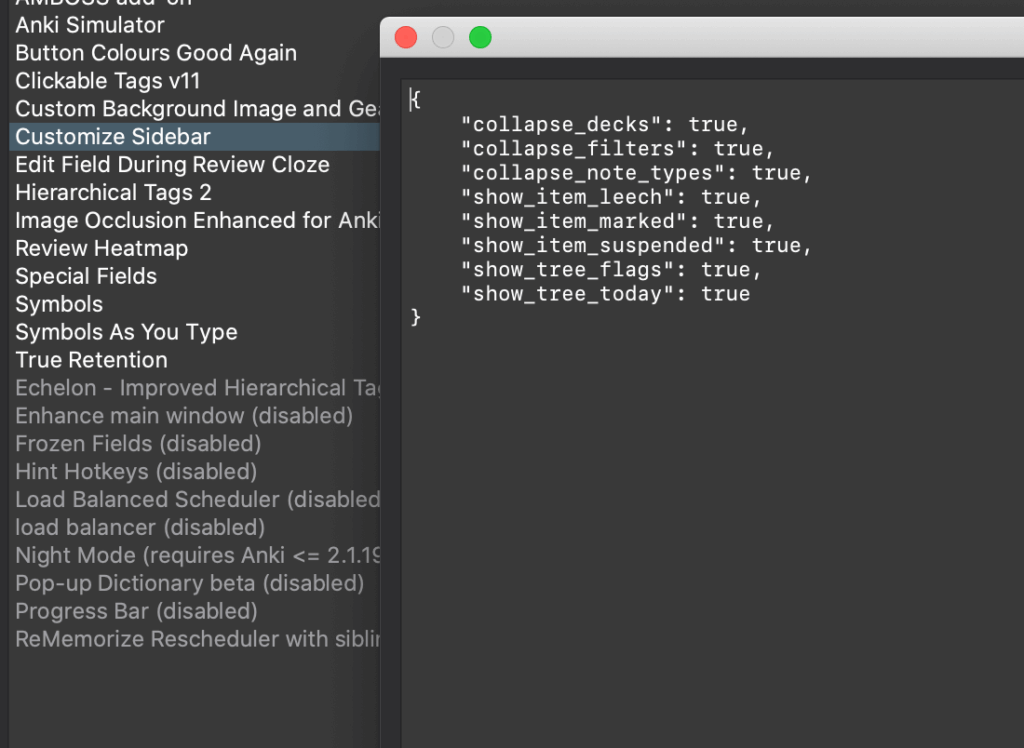The image size is (1024, 748).
Task: Select the Echelon Improved Hierarchical Tags row
Action: pos(195,388)
